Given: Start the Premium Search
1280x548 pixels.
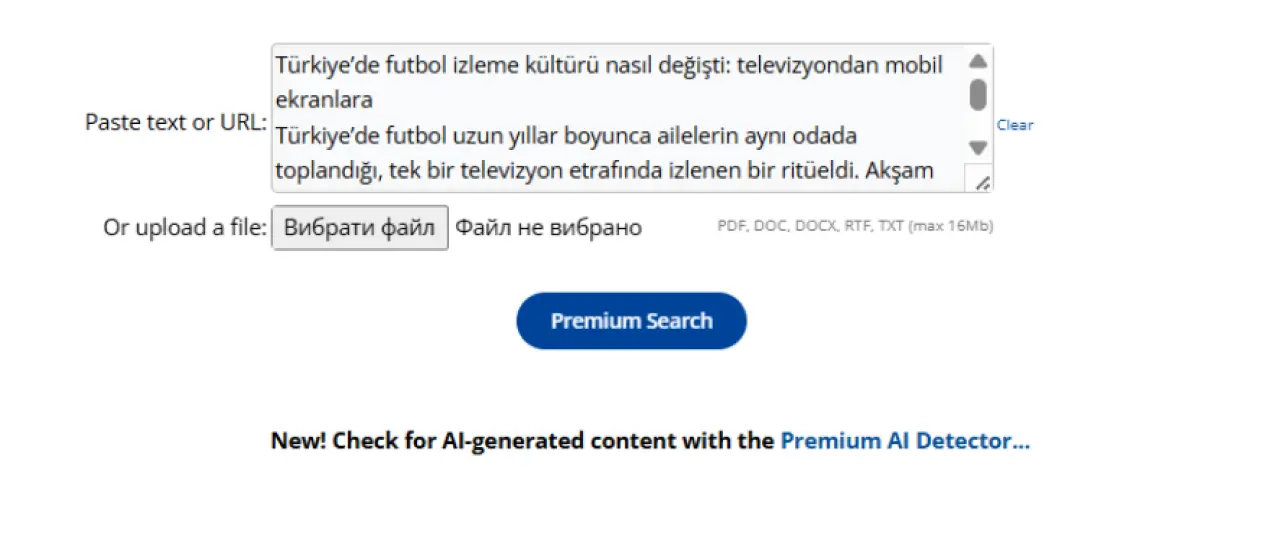Looking at the screenshot, I should click(631, 321).
